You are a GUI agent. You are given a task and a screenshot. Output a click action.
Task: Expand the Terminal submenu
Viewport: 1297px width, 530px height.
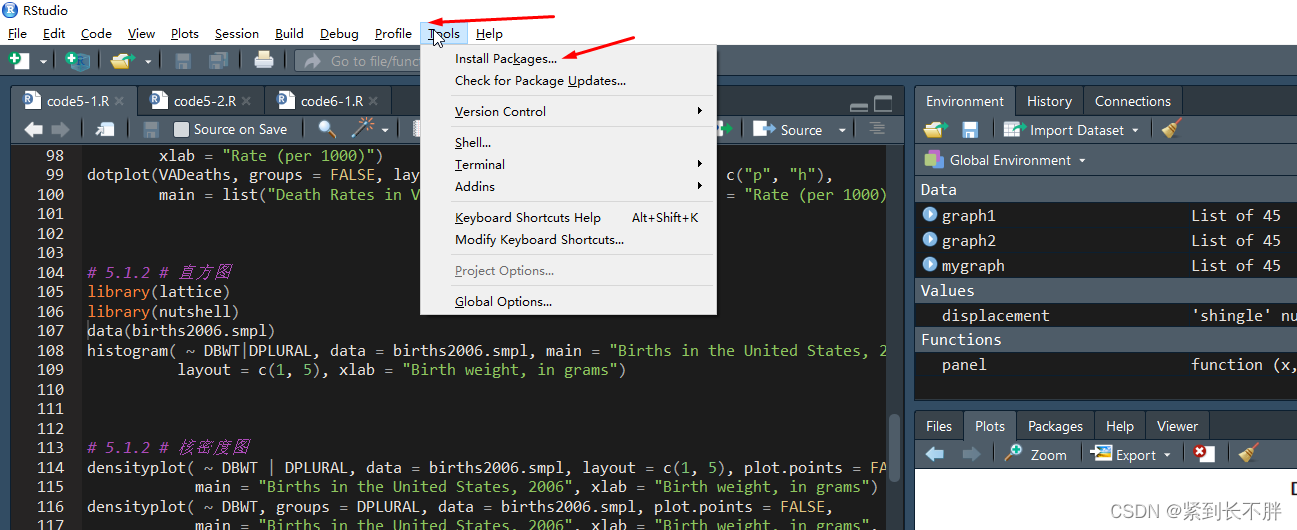click(x=568, y=164)
